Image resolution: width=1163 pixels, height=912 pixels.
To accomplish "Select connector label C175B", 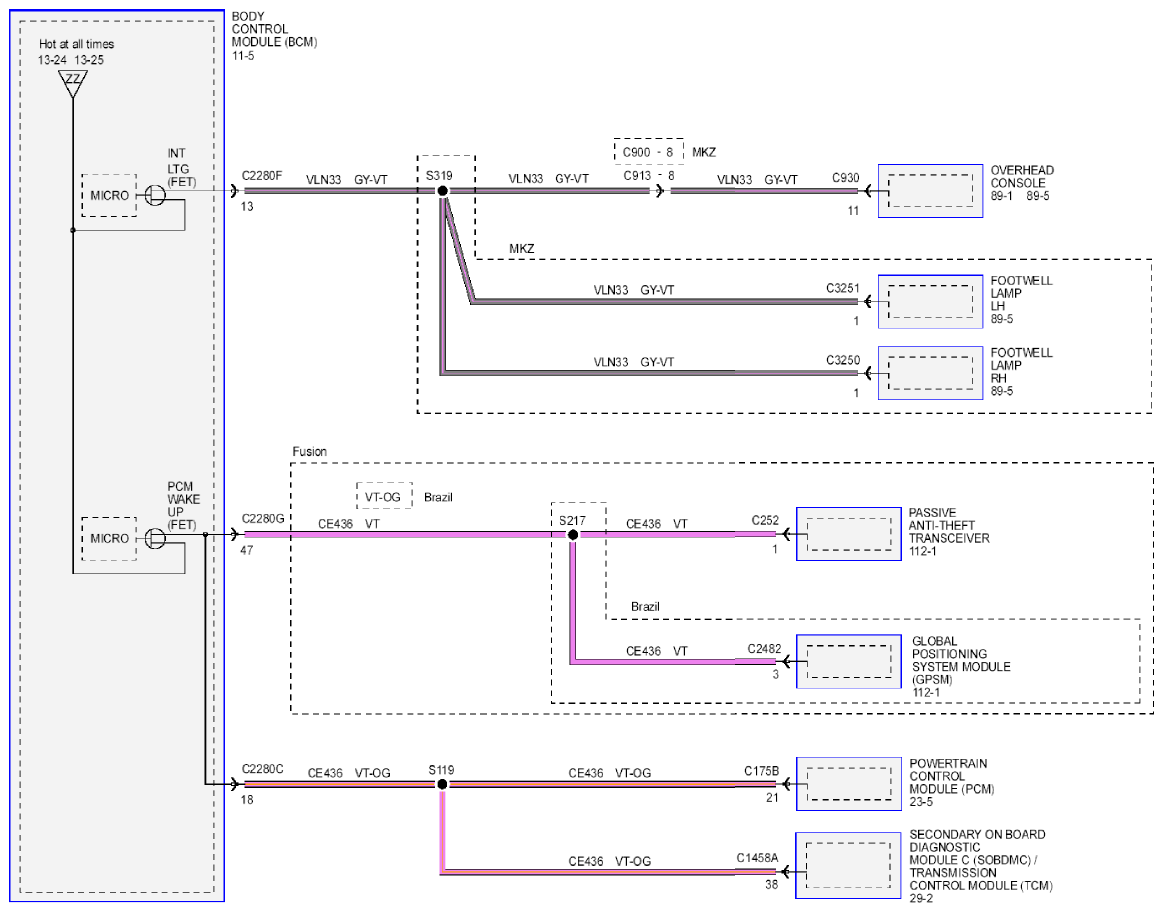I will pos(762,771).
